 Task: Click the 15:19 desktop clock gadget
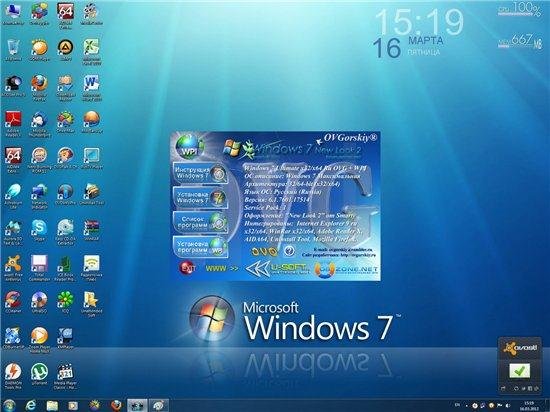pos(419,22)
